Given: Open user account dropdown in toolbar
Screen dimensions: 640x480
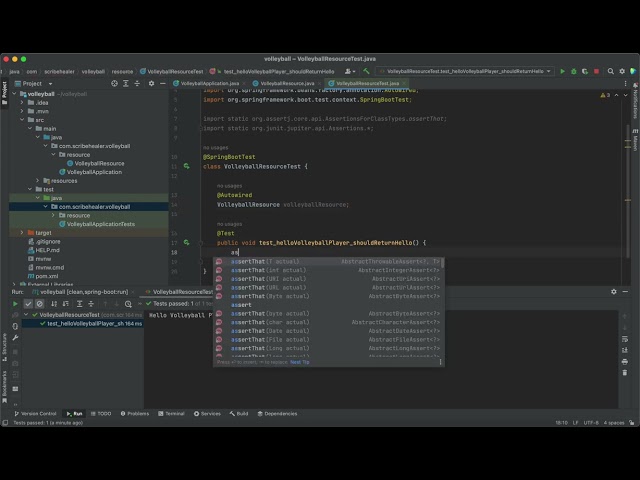Looking at the screenshot, I should point(350,71).
